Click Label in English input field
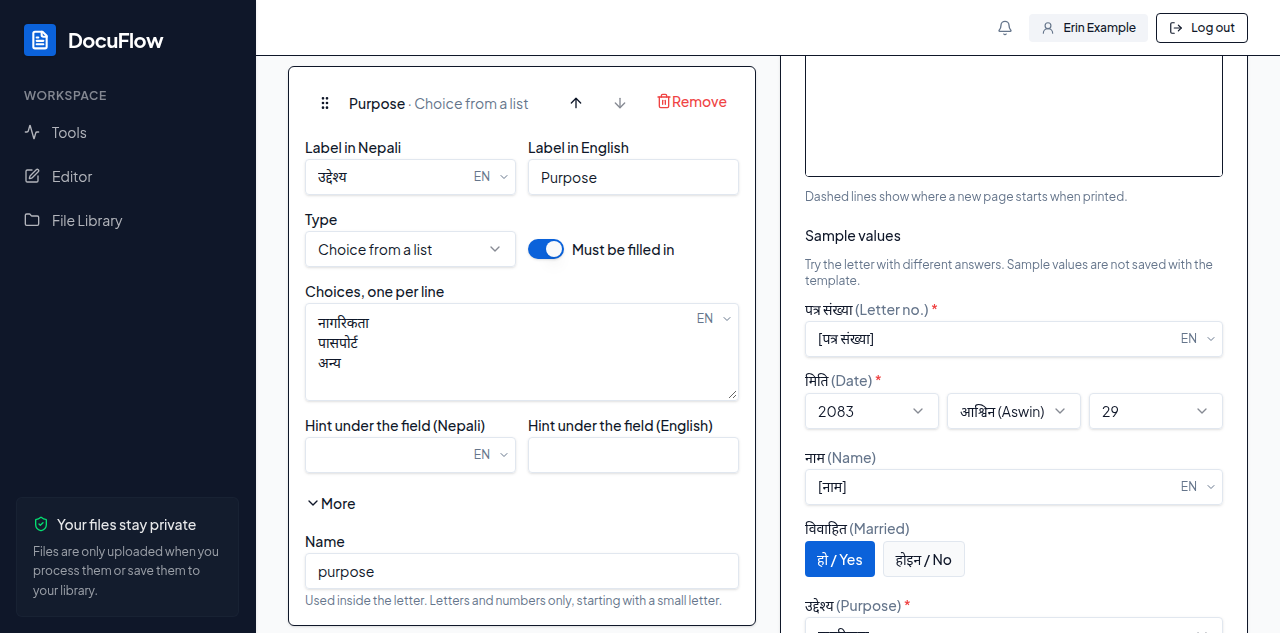1280x633 pixels. coord(633,177)
